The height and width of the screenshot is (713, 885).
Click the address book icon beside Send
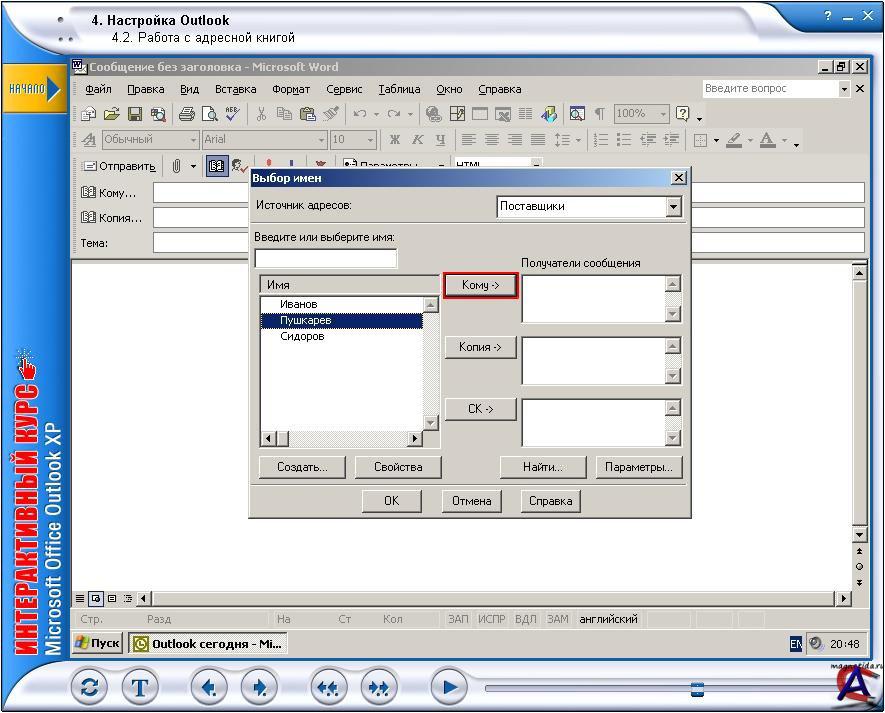click(x=217, y=166)
